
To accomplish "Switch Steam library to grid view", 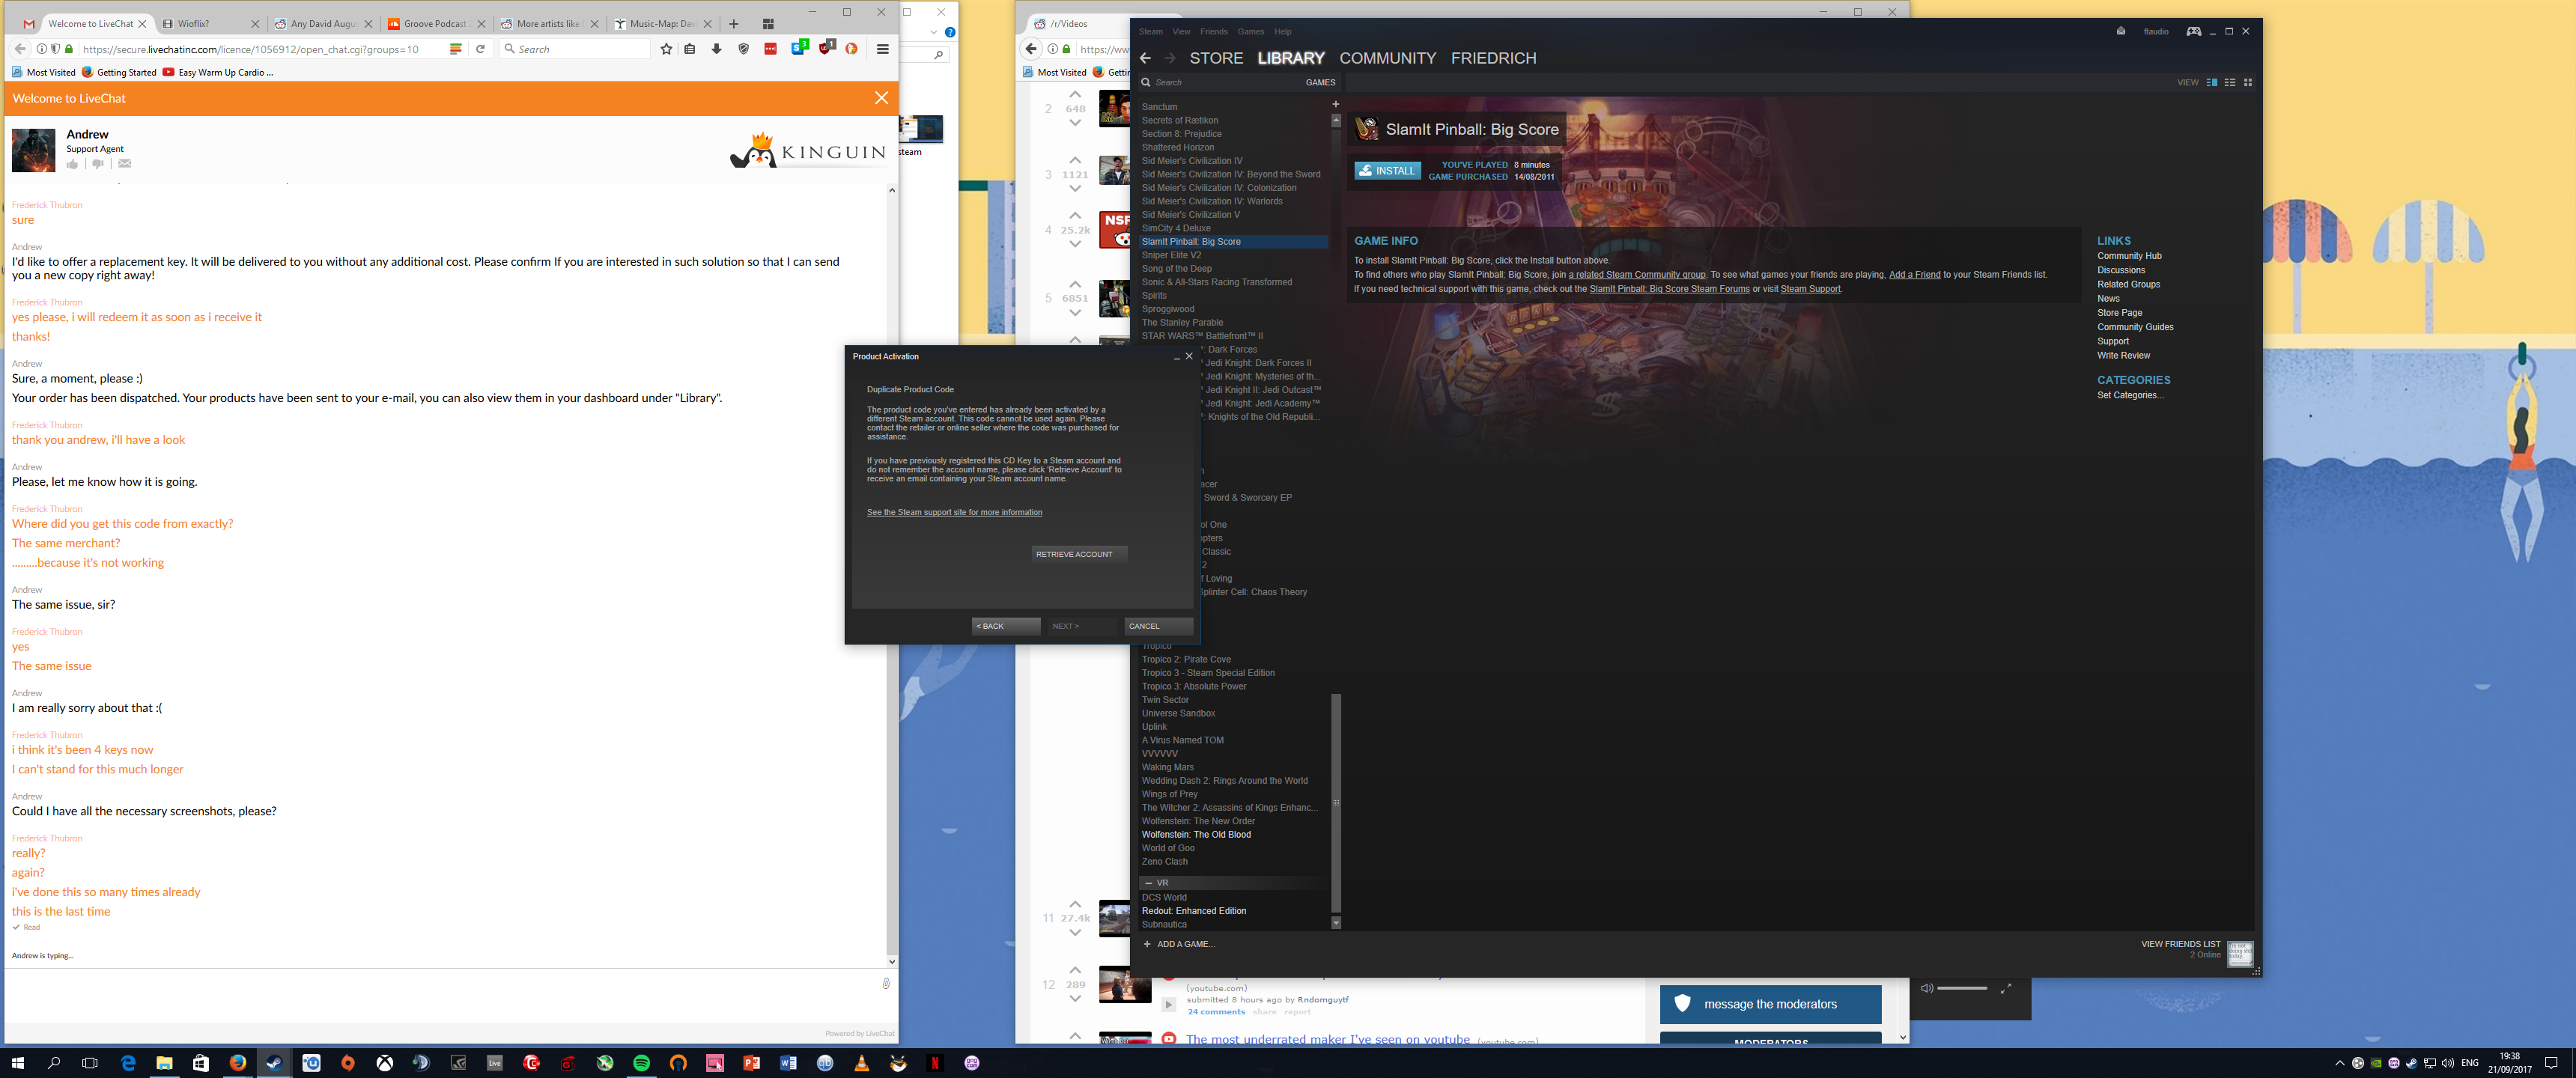I will tap(2248, 82).
